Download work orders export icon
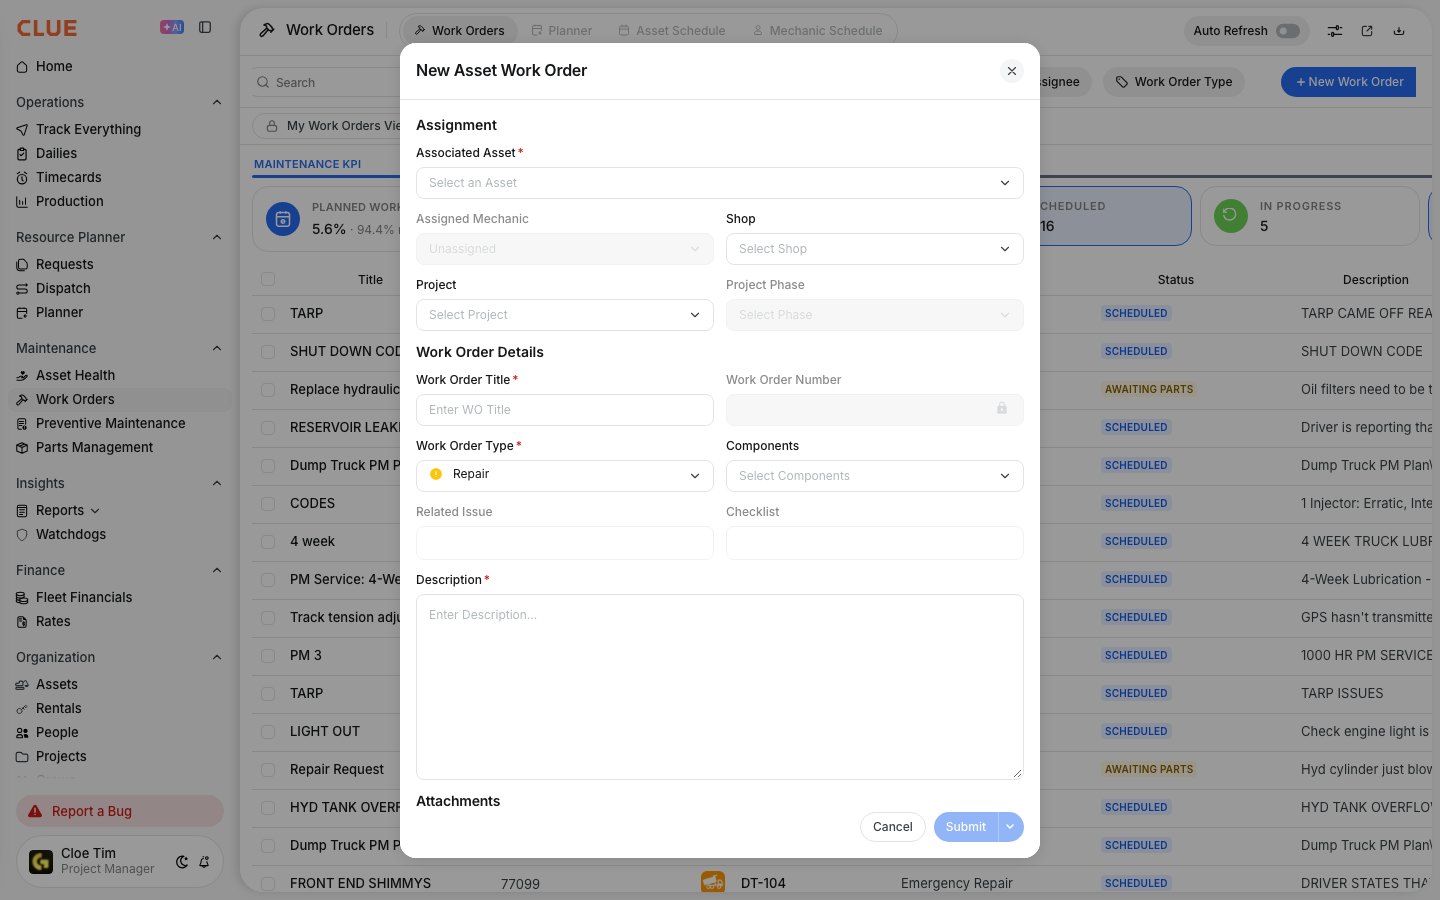 (x=1399, y=31)
